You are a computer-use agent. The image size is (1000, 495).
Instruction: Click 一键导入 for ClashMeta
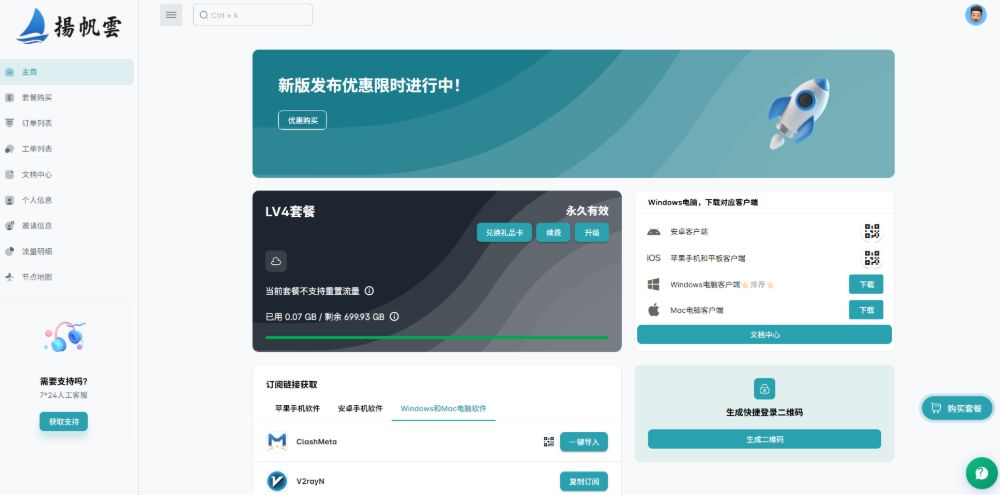tap(584, 441)
